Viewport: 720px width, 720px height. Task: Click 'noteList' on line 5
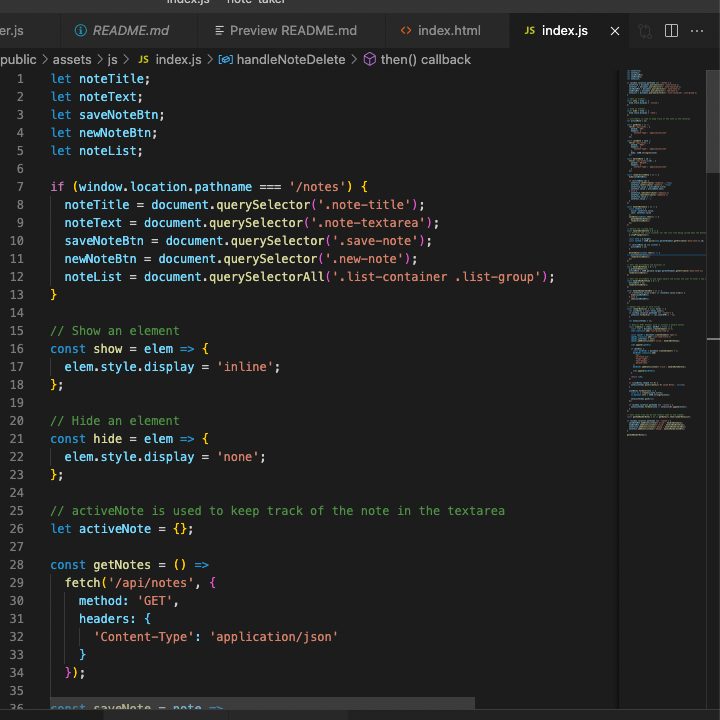pyautogui.click(x=107, y=151)
